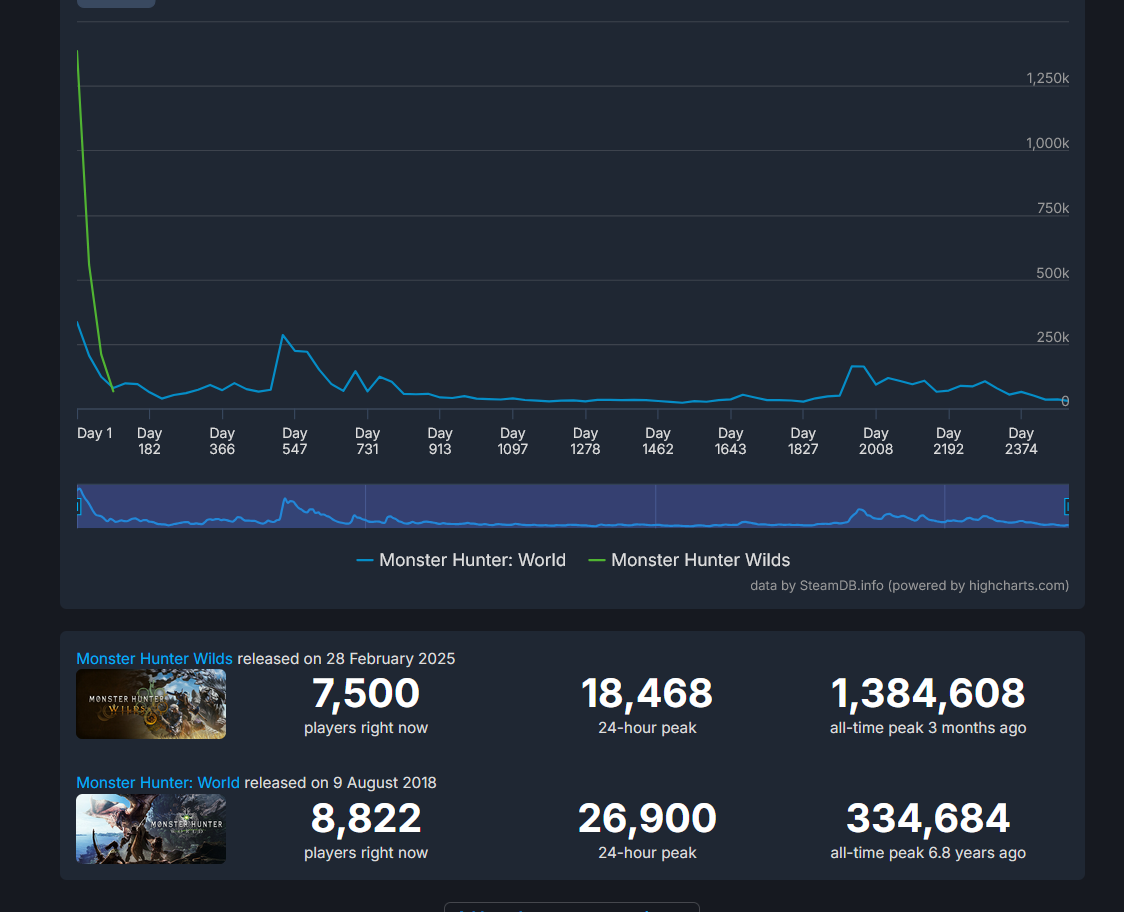Screen dimensions: 1124x912
Task: Click 'all-time peak 3 months ago' caption
Action: [928, 728]
